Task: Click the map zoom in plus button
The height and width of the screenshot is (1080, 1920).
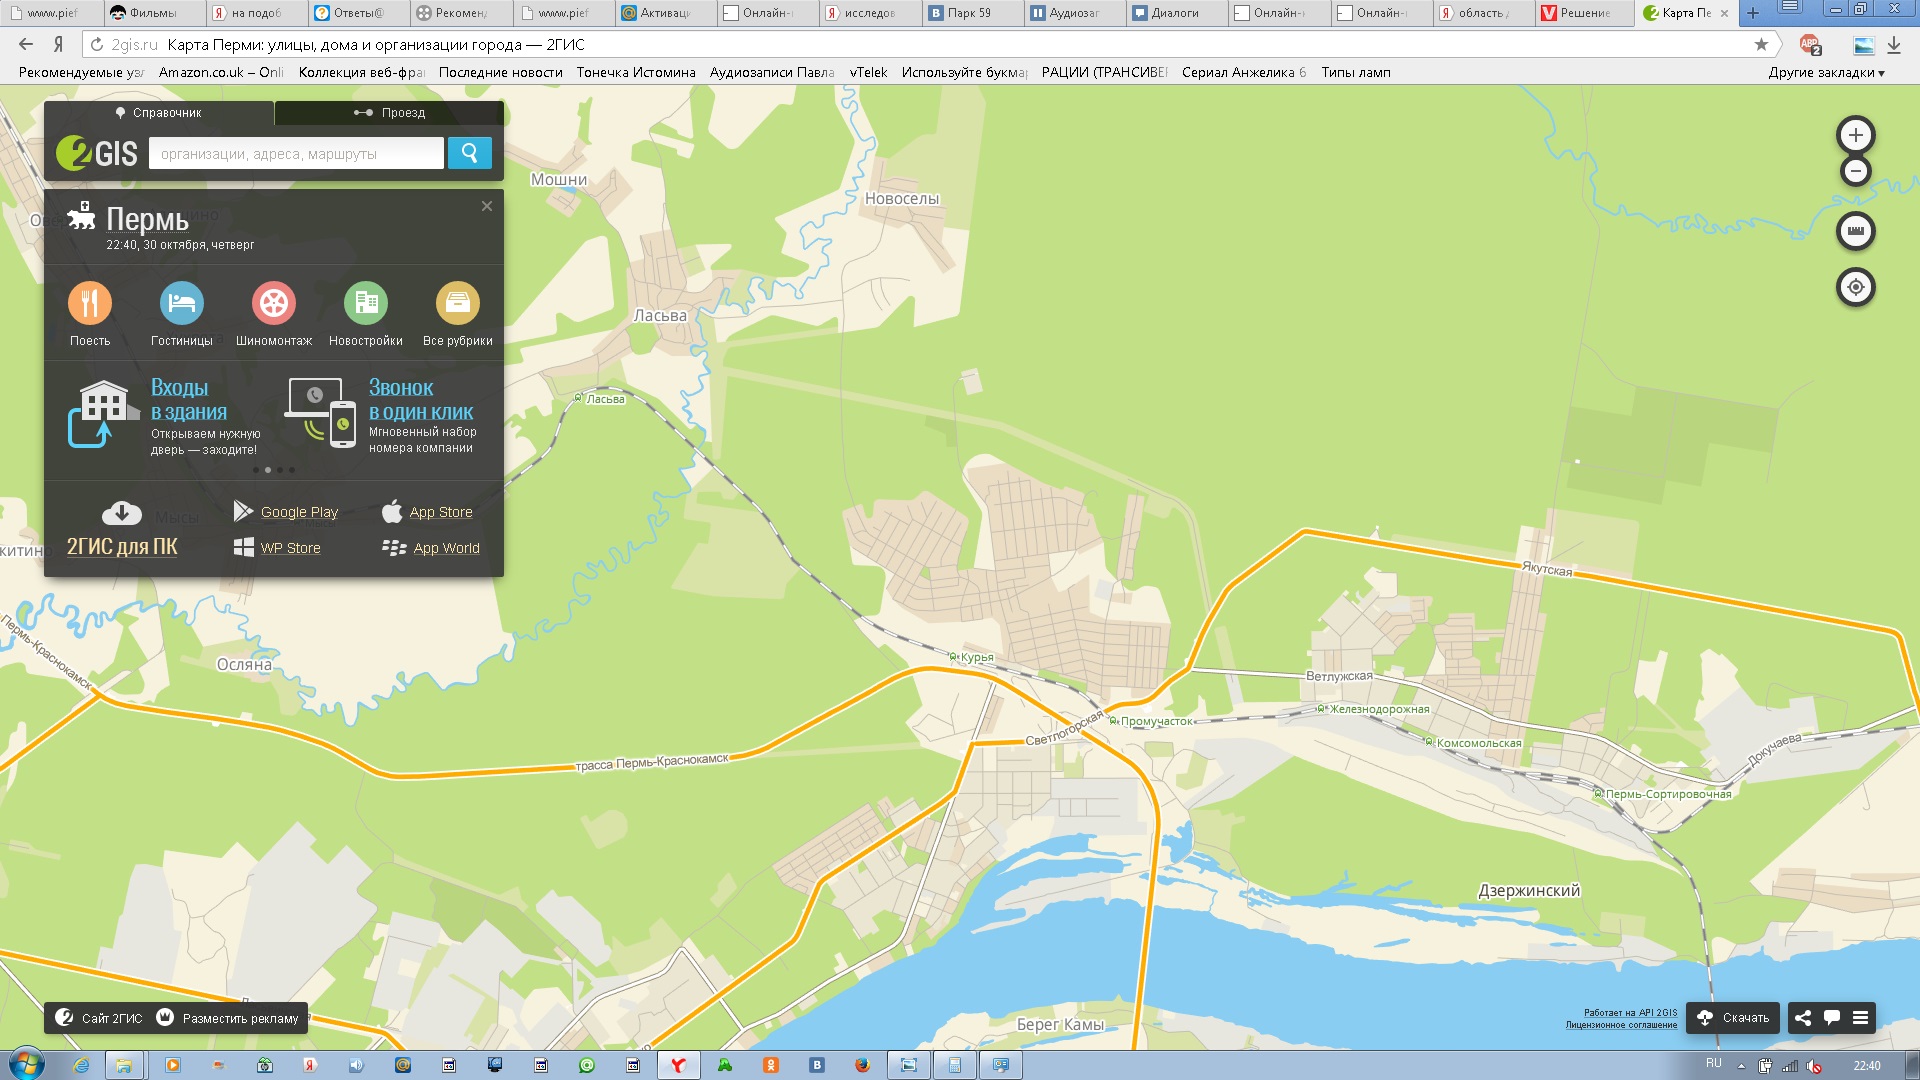Action: point(1855,135)
